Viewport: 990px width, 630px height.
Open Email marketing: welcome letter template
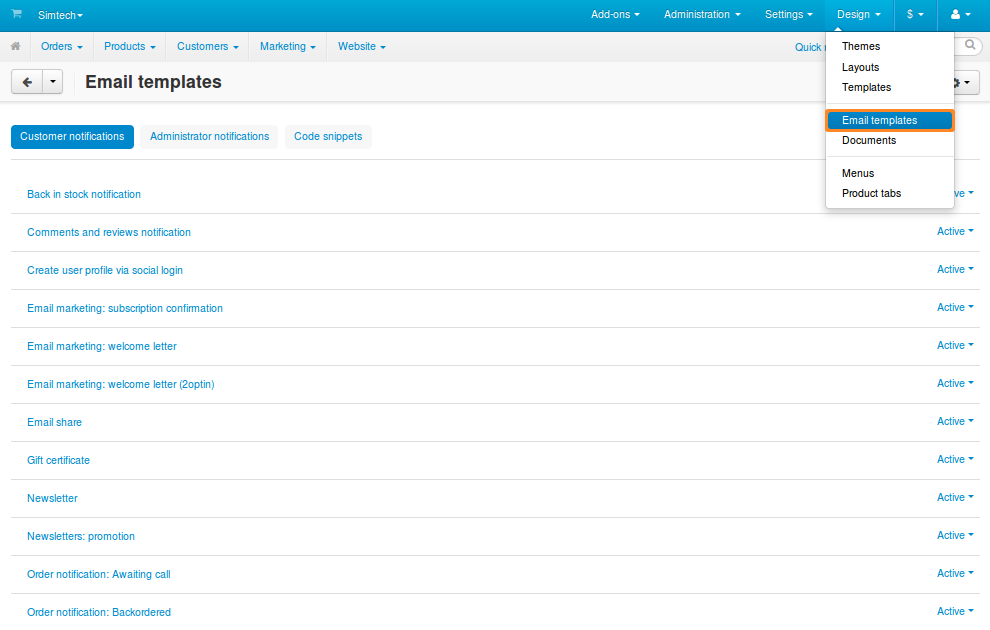[x=102, y=346]
